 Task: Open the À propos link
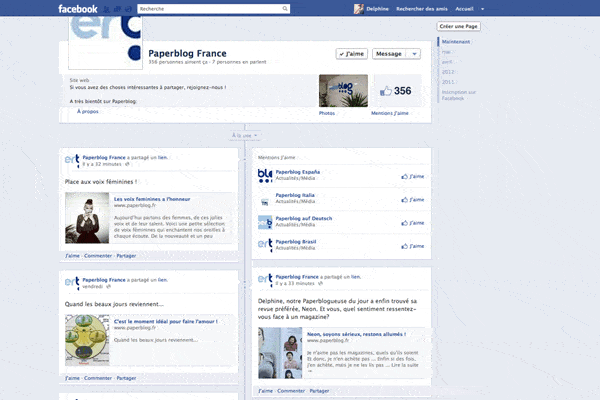88,111
